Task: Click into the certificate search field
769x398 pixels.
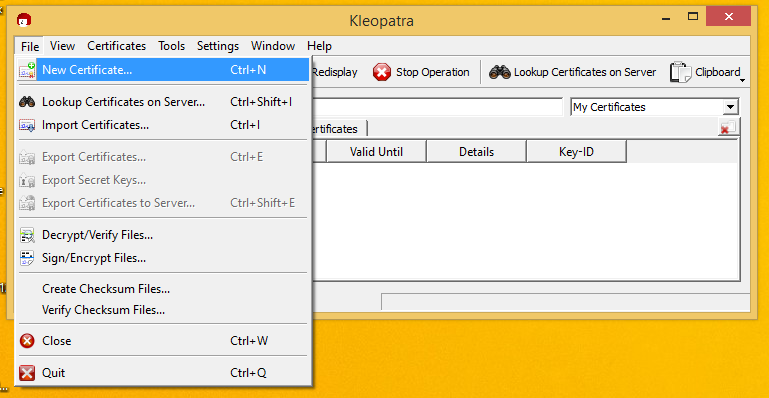Action: pos(437,107)
